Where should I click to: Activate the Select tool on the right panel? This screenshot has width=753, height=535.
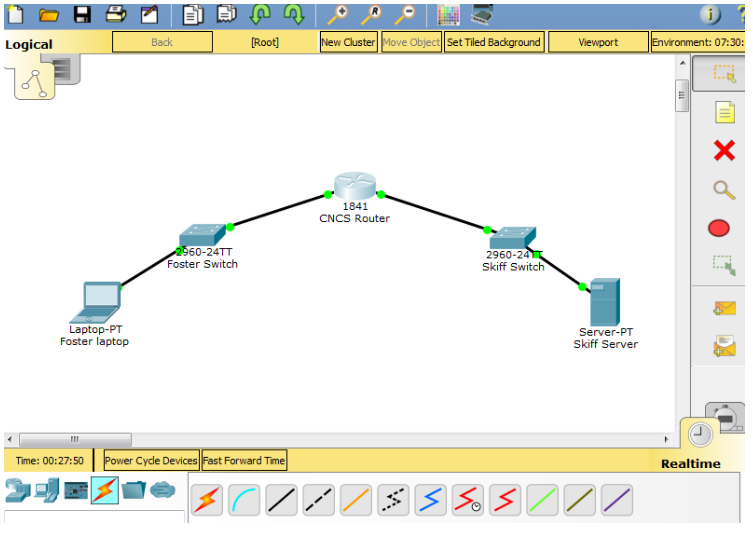(x=724, y=74)
